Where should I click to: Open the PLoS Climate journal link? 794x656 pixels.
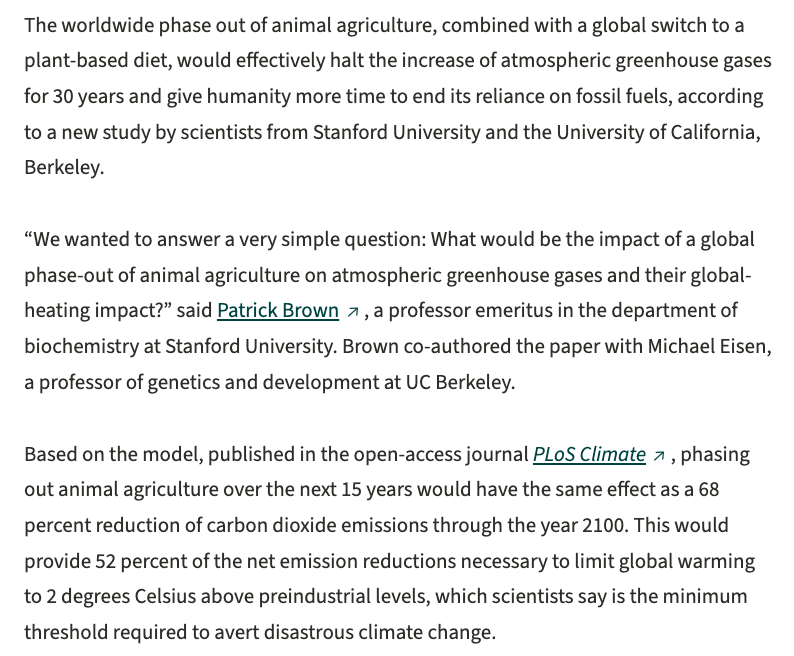pyautogui.click(x=589, y=454)
